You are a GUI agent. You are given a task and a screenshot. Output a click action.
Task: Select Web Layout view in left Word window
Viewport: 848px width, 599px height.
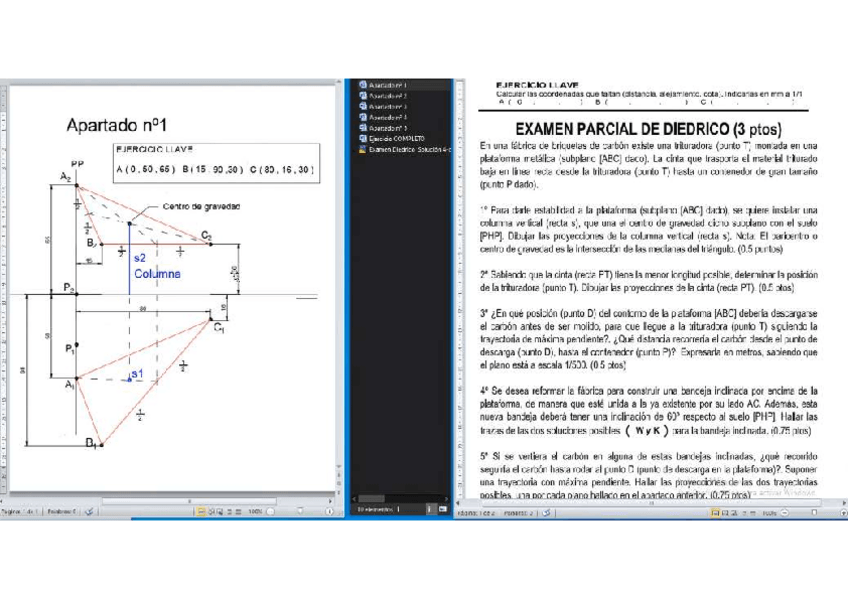220,511
